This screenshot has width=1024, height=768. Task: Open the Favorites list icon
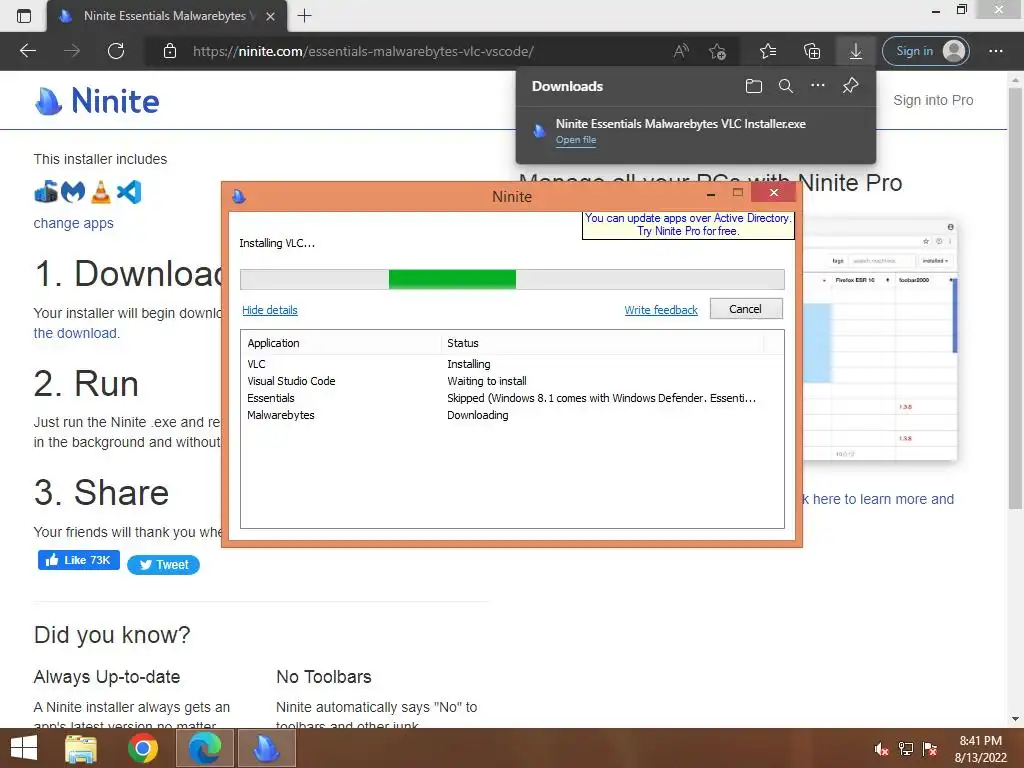click(x=768, y=51)
